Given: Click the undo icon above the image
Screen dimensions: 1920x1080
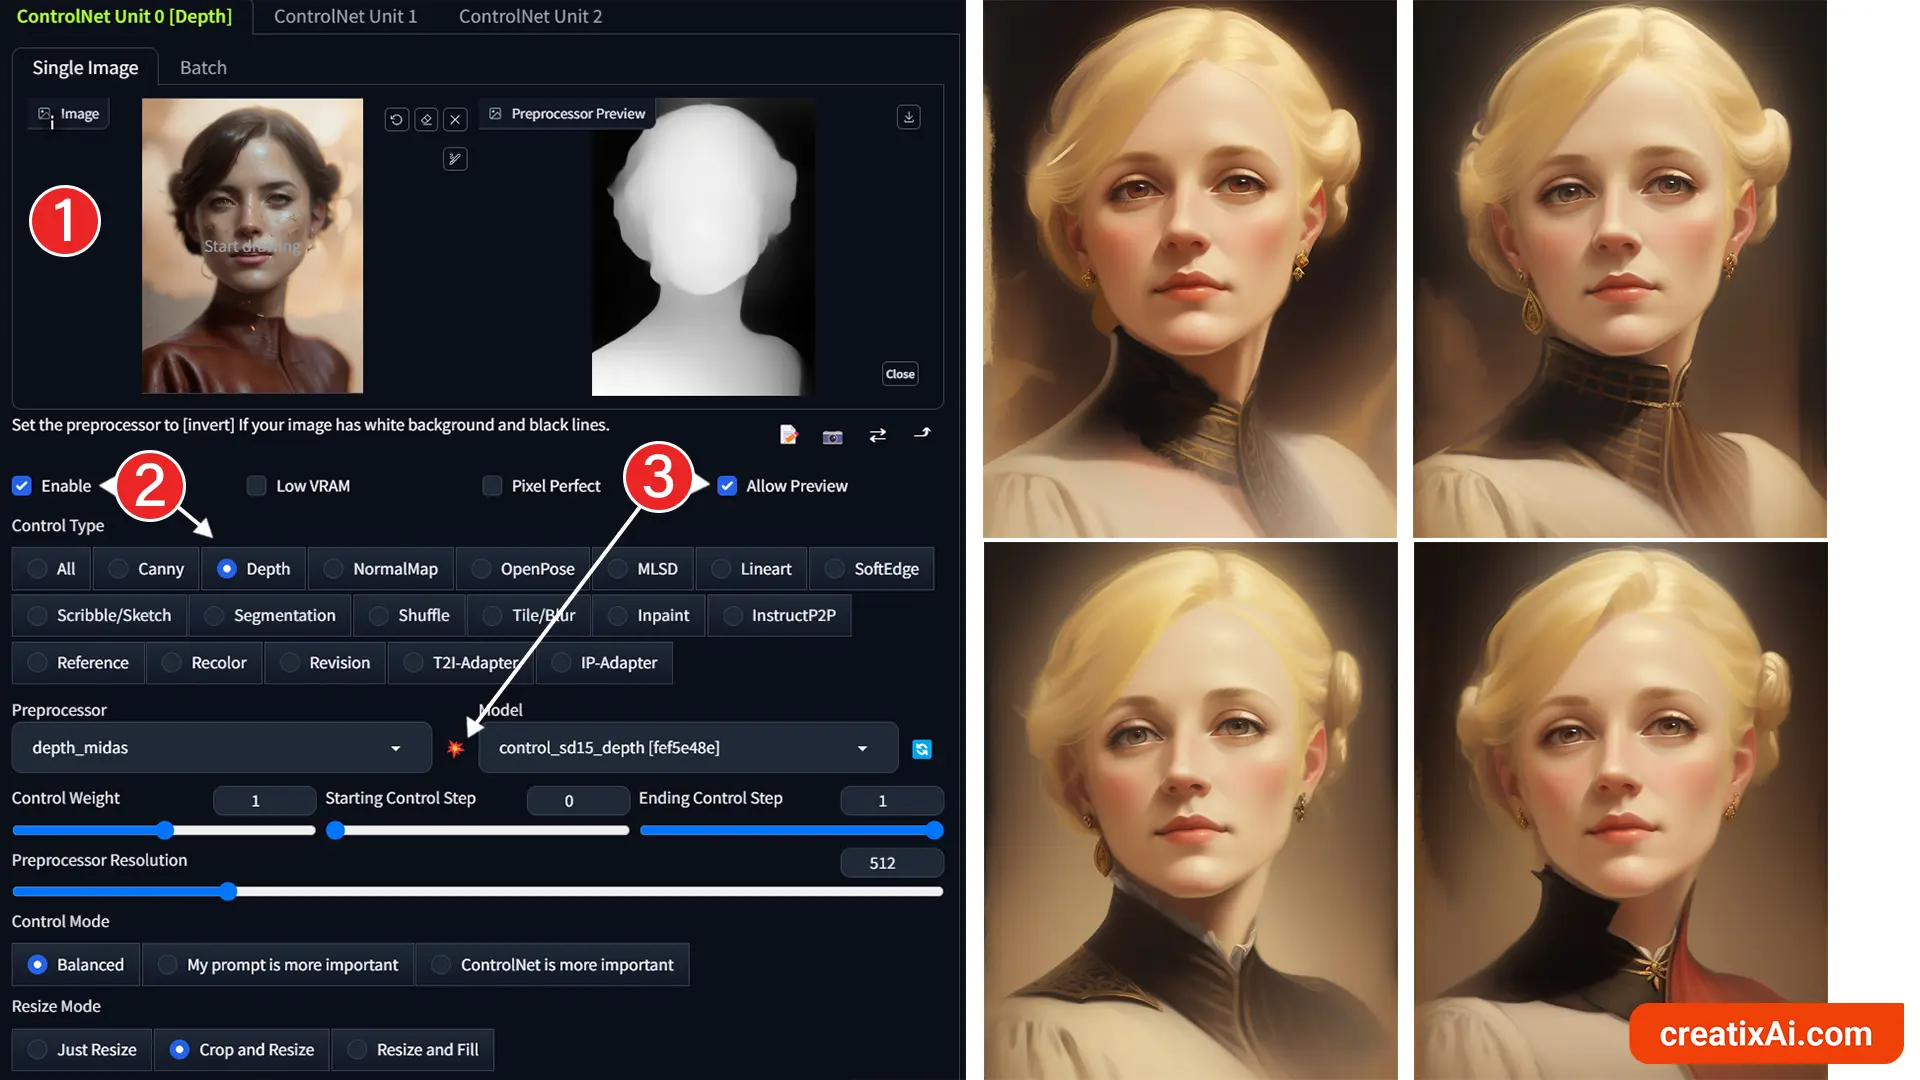Looking at the screenshot, I should [396, 120].
